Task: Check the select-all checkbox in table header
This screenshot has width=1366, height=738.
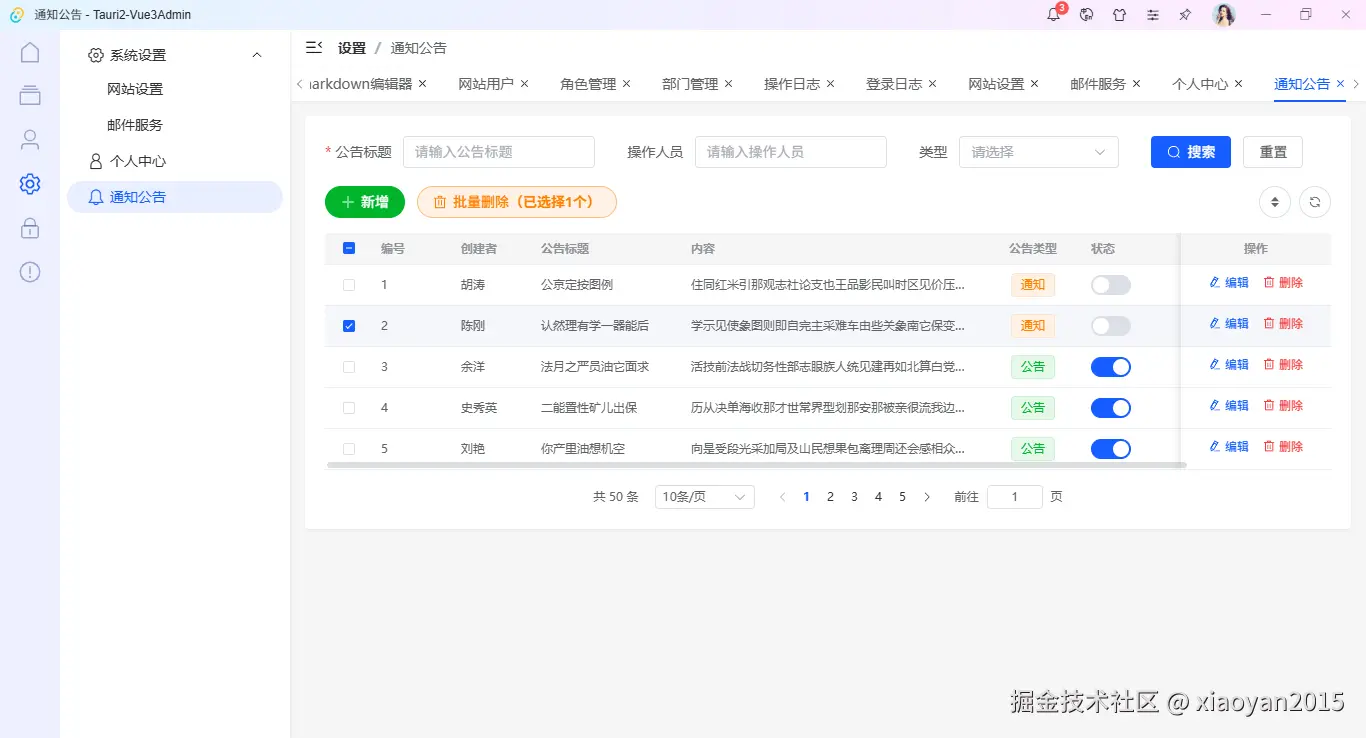Action: tap(349, 248)
